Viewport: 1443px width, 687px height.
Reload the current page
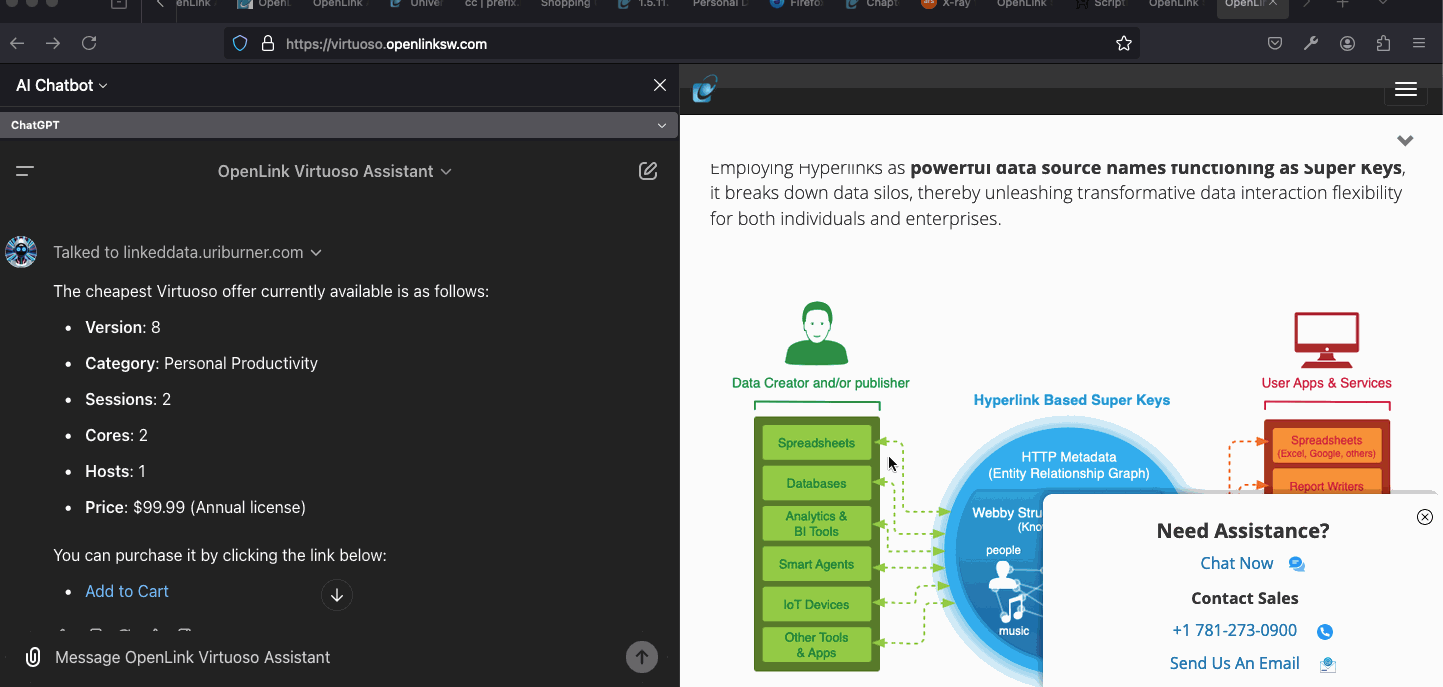89,44
